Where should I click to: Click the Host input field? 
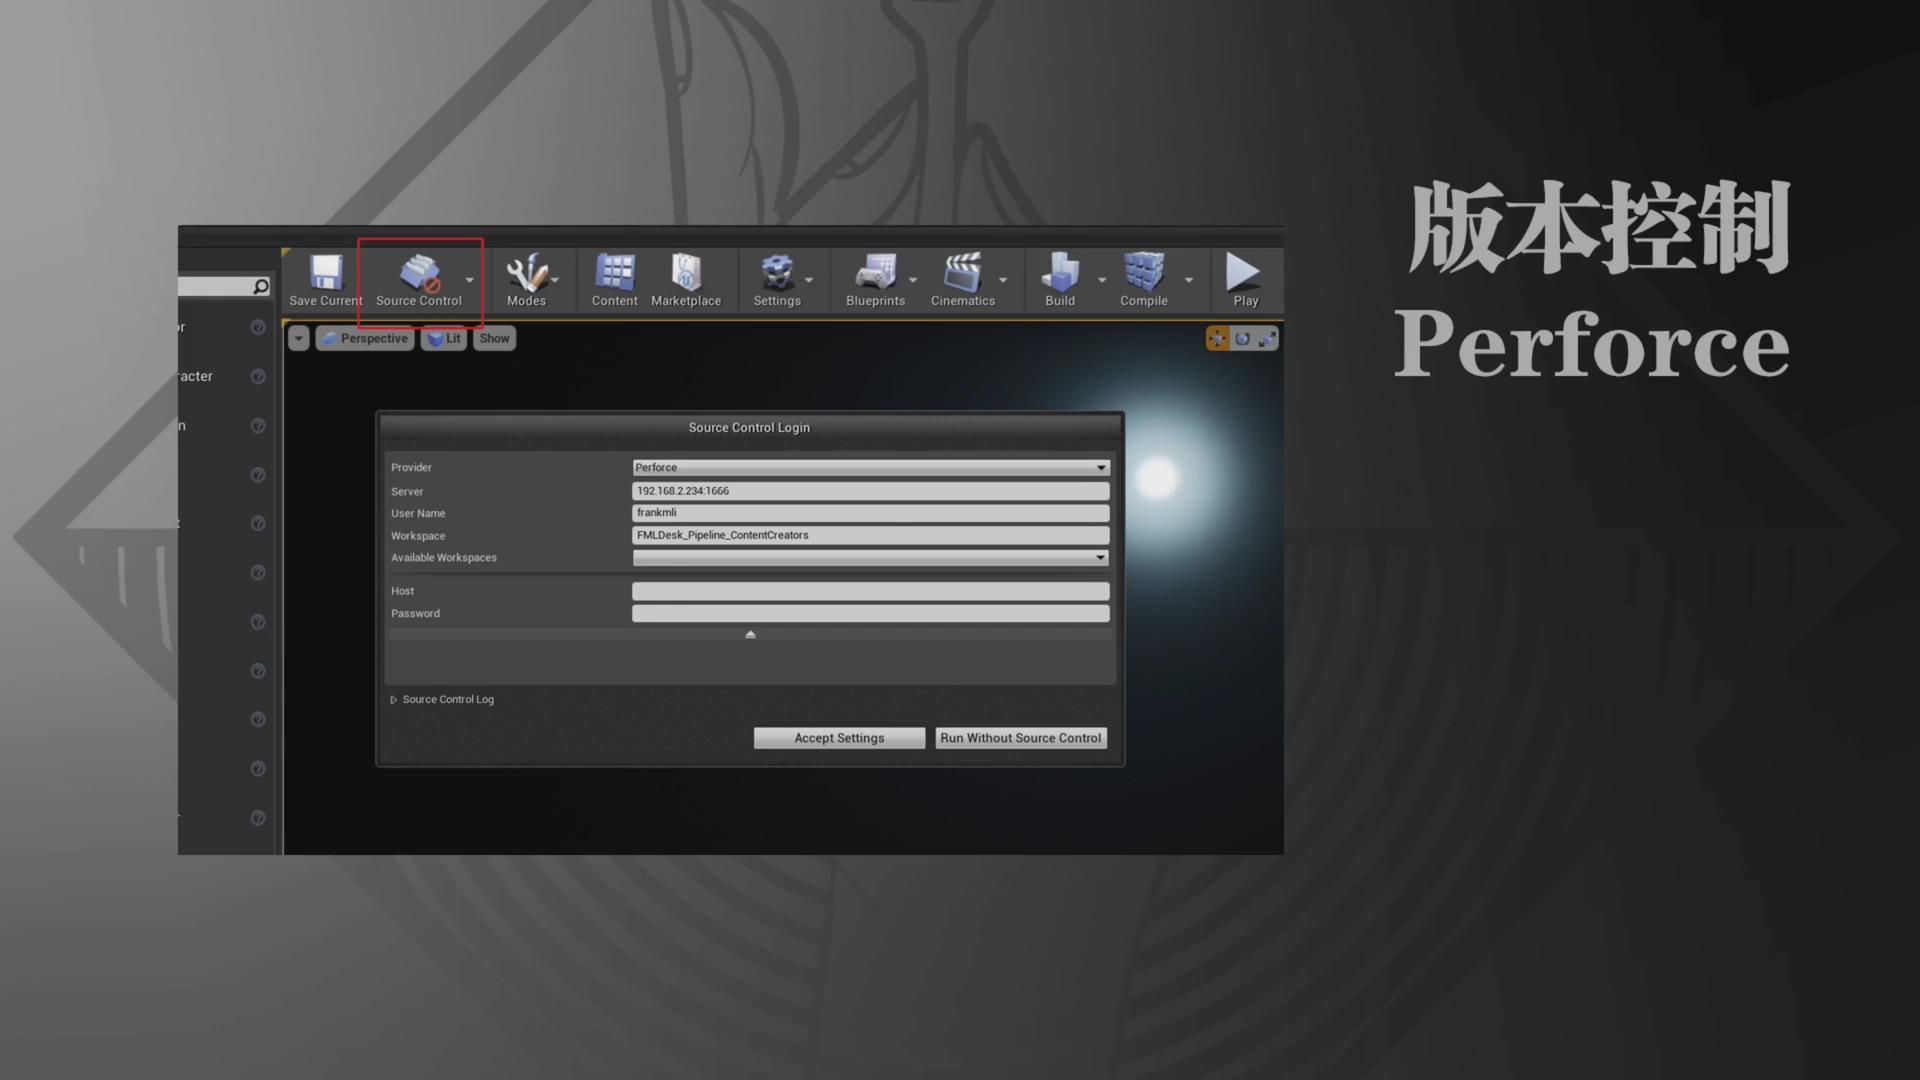870,591
